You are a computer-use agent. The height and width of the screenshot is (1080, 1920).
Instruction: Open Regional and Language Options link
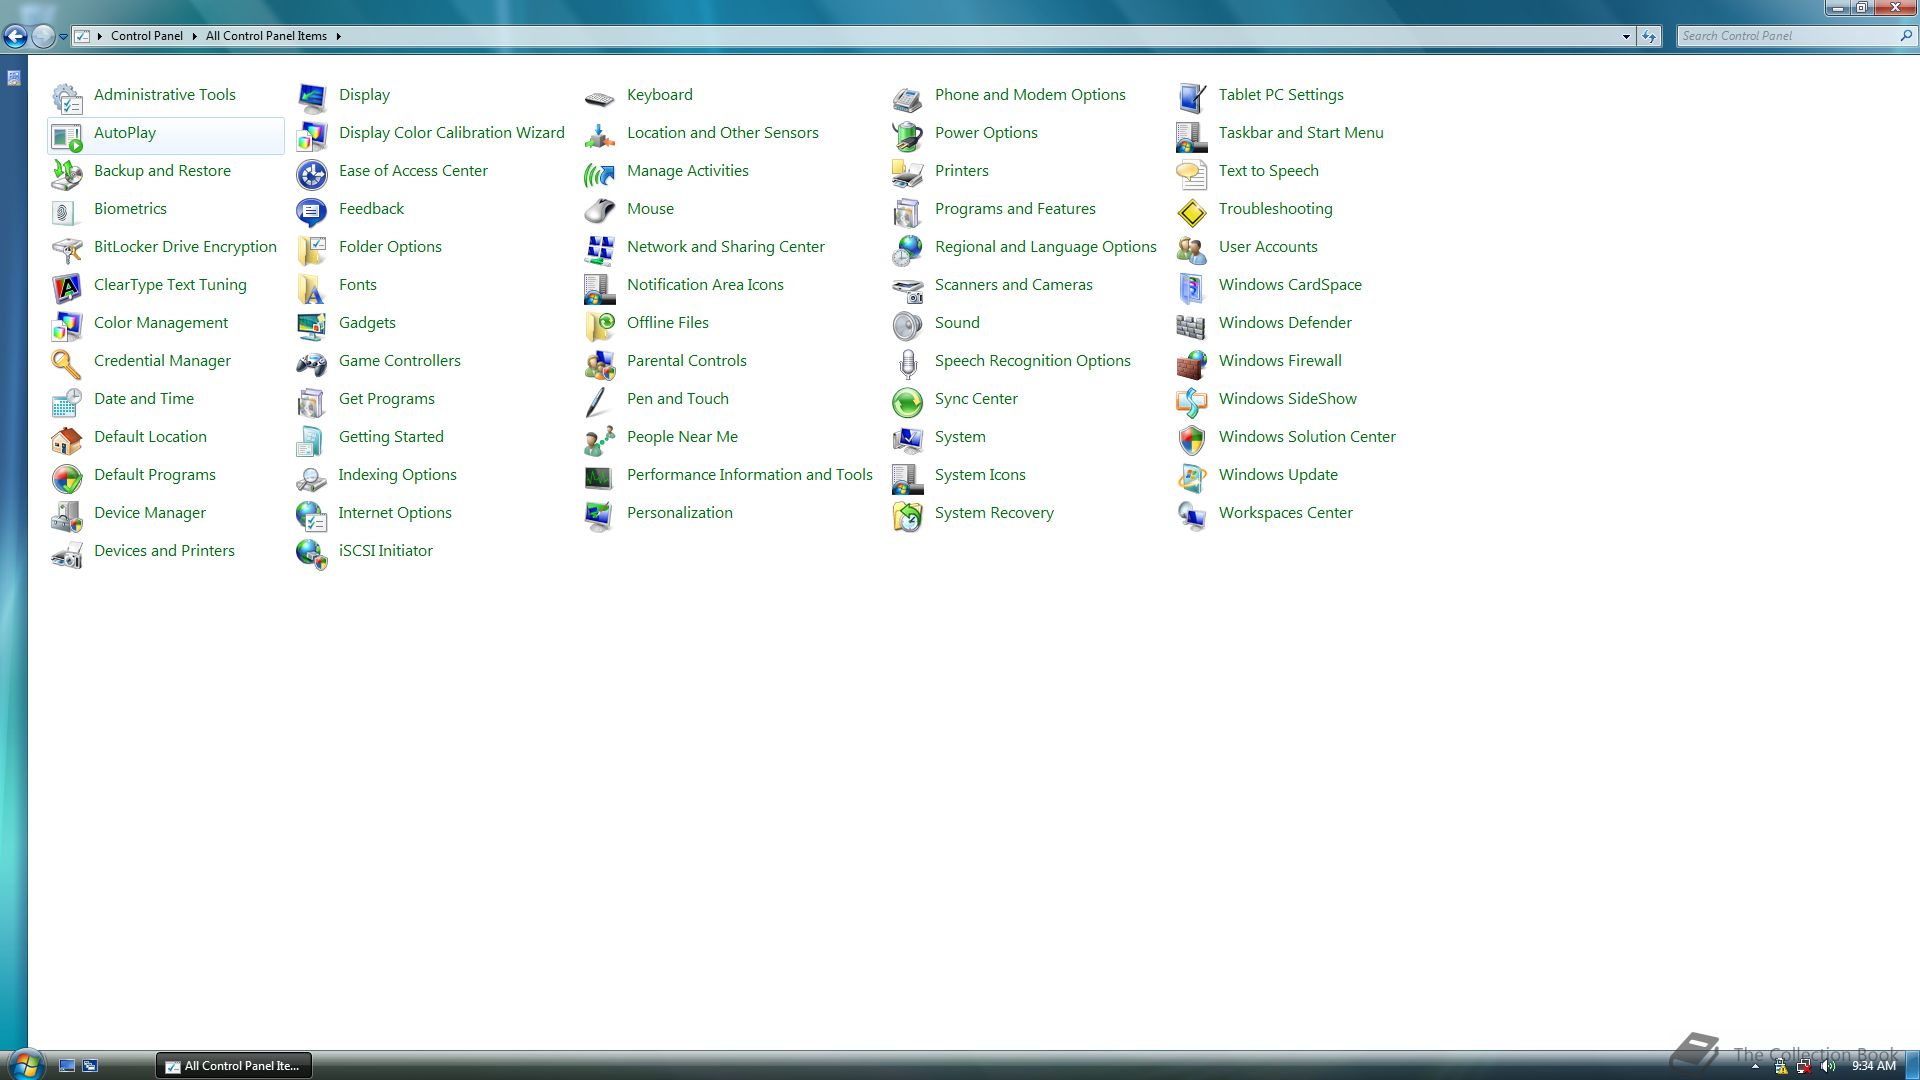[1046, 246]
